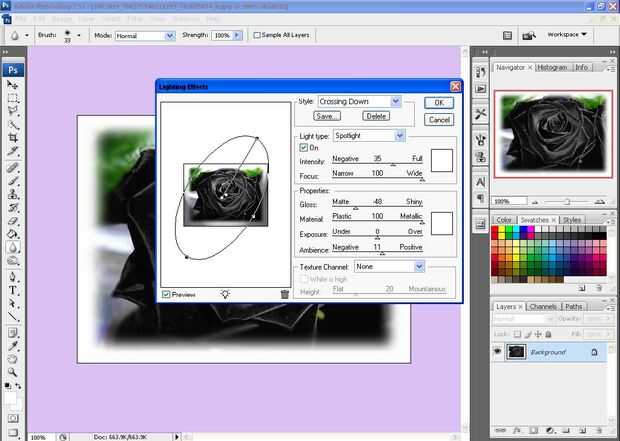The image size is (620, 441).
Task: Click the light color swatch
Action: [442, 161]
